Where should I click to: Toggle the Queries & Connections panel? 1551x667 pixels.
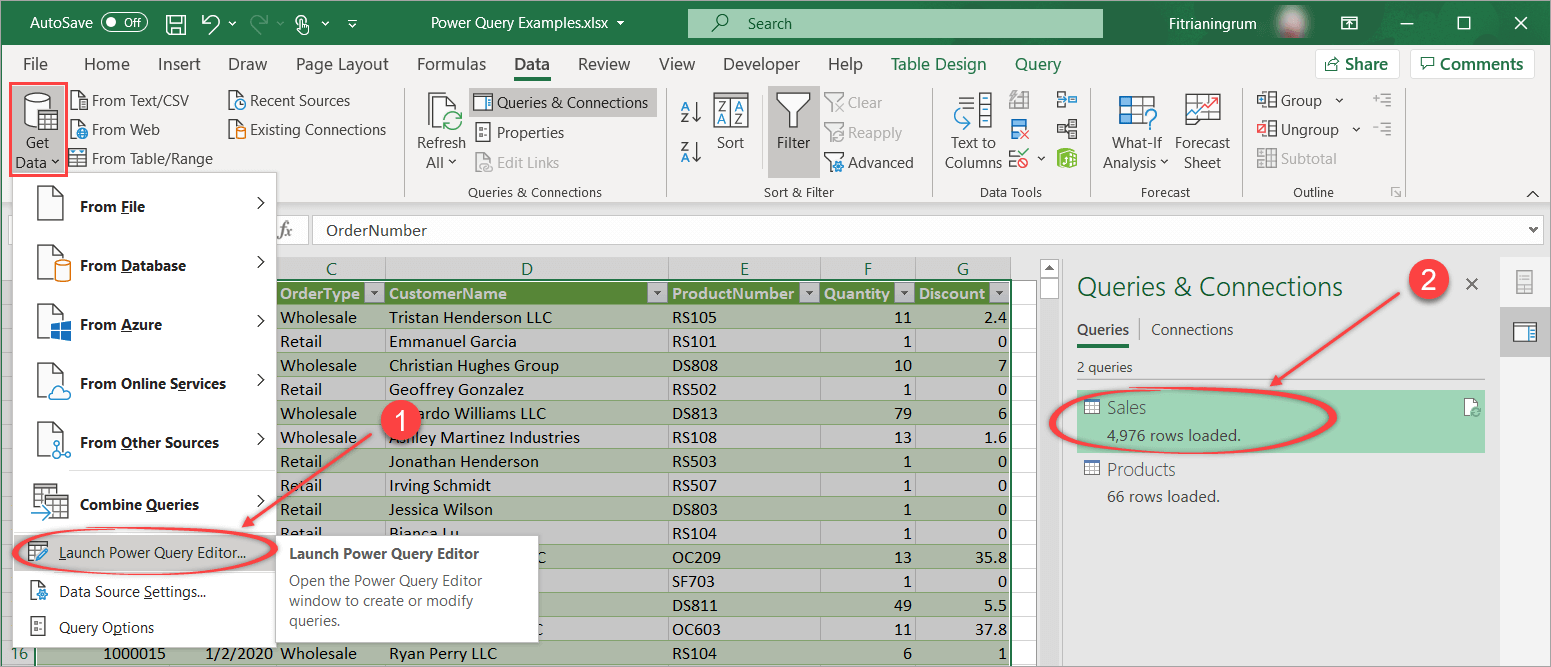[561, 102]
